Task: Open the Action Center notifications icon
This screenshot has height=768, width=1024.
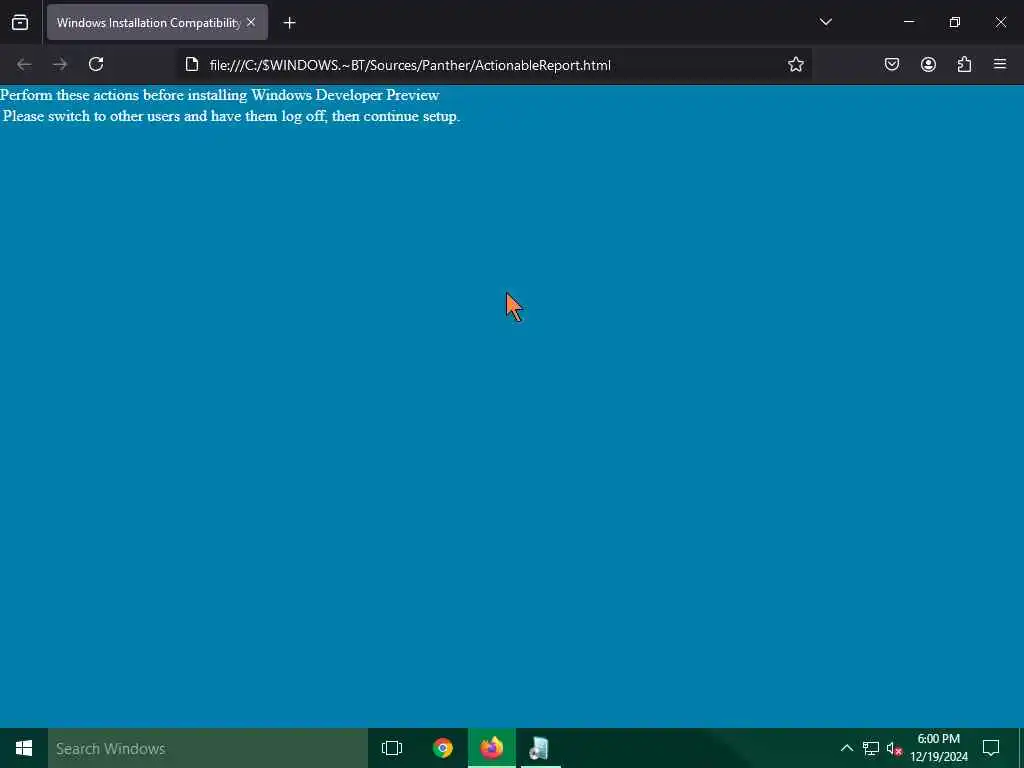Action: [x=991, y=748]
